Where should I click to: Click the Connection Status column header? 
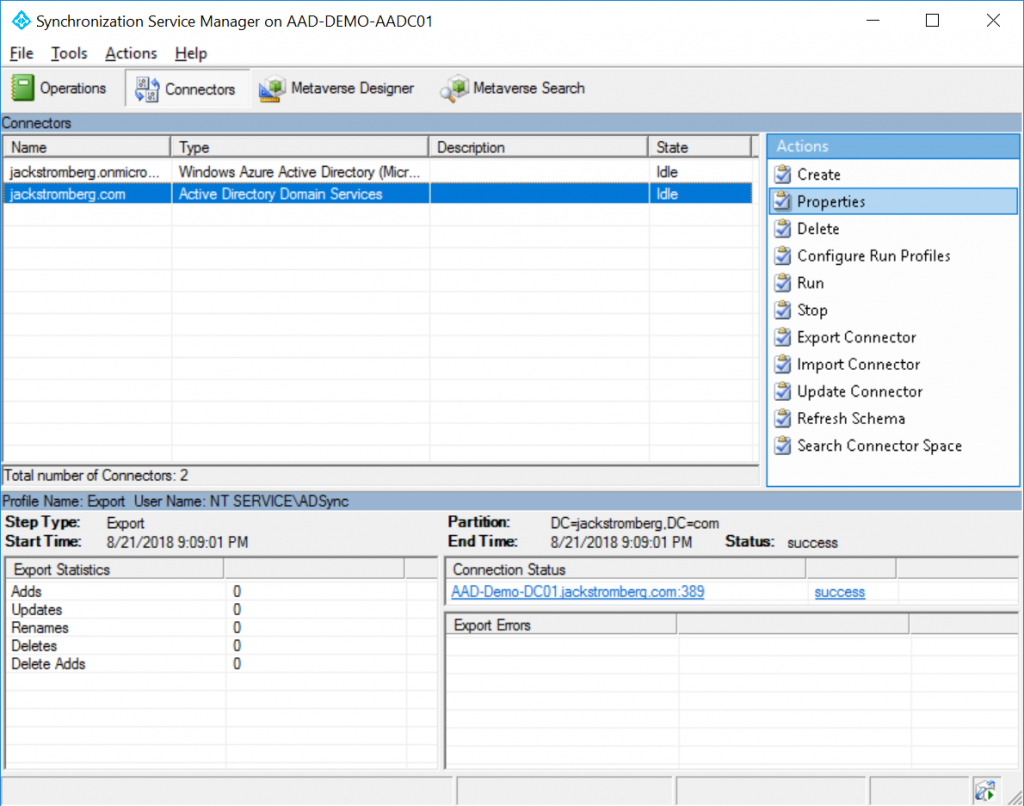click(x=626, y=570)
